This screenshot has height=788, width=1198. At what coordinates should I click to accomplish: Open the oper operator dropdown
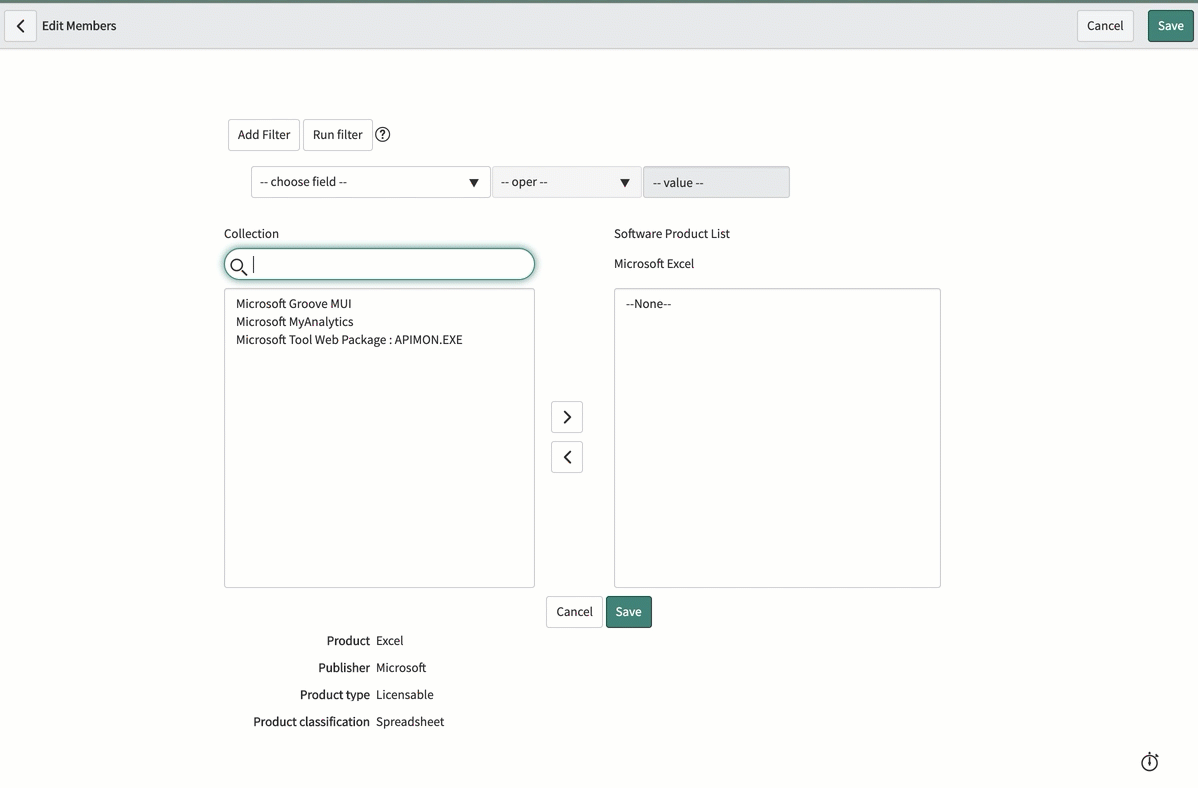(x=566, y=182)
